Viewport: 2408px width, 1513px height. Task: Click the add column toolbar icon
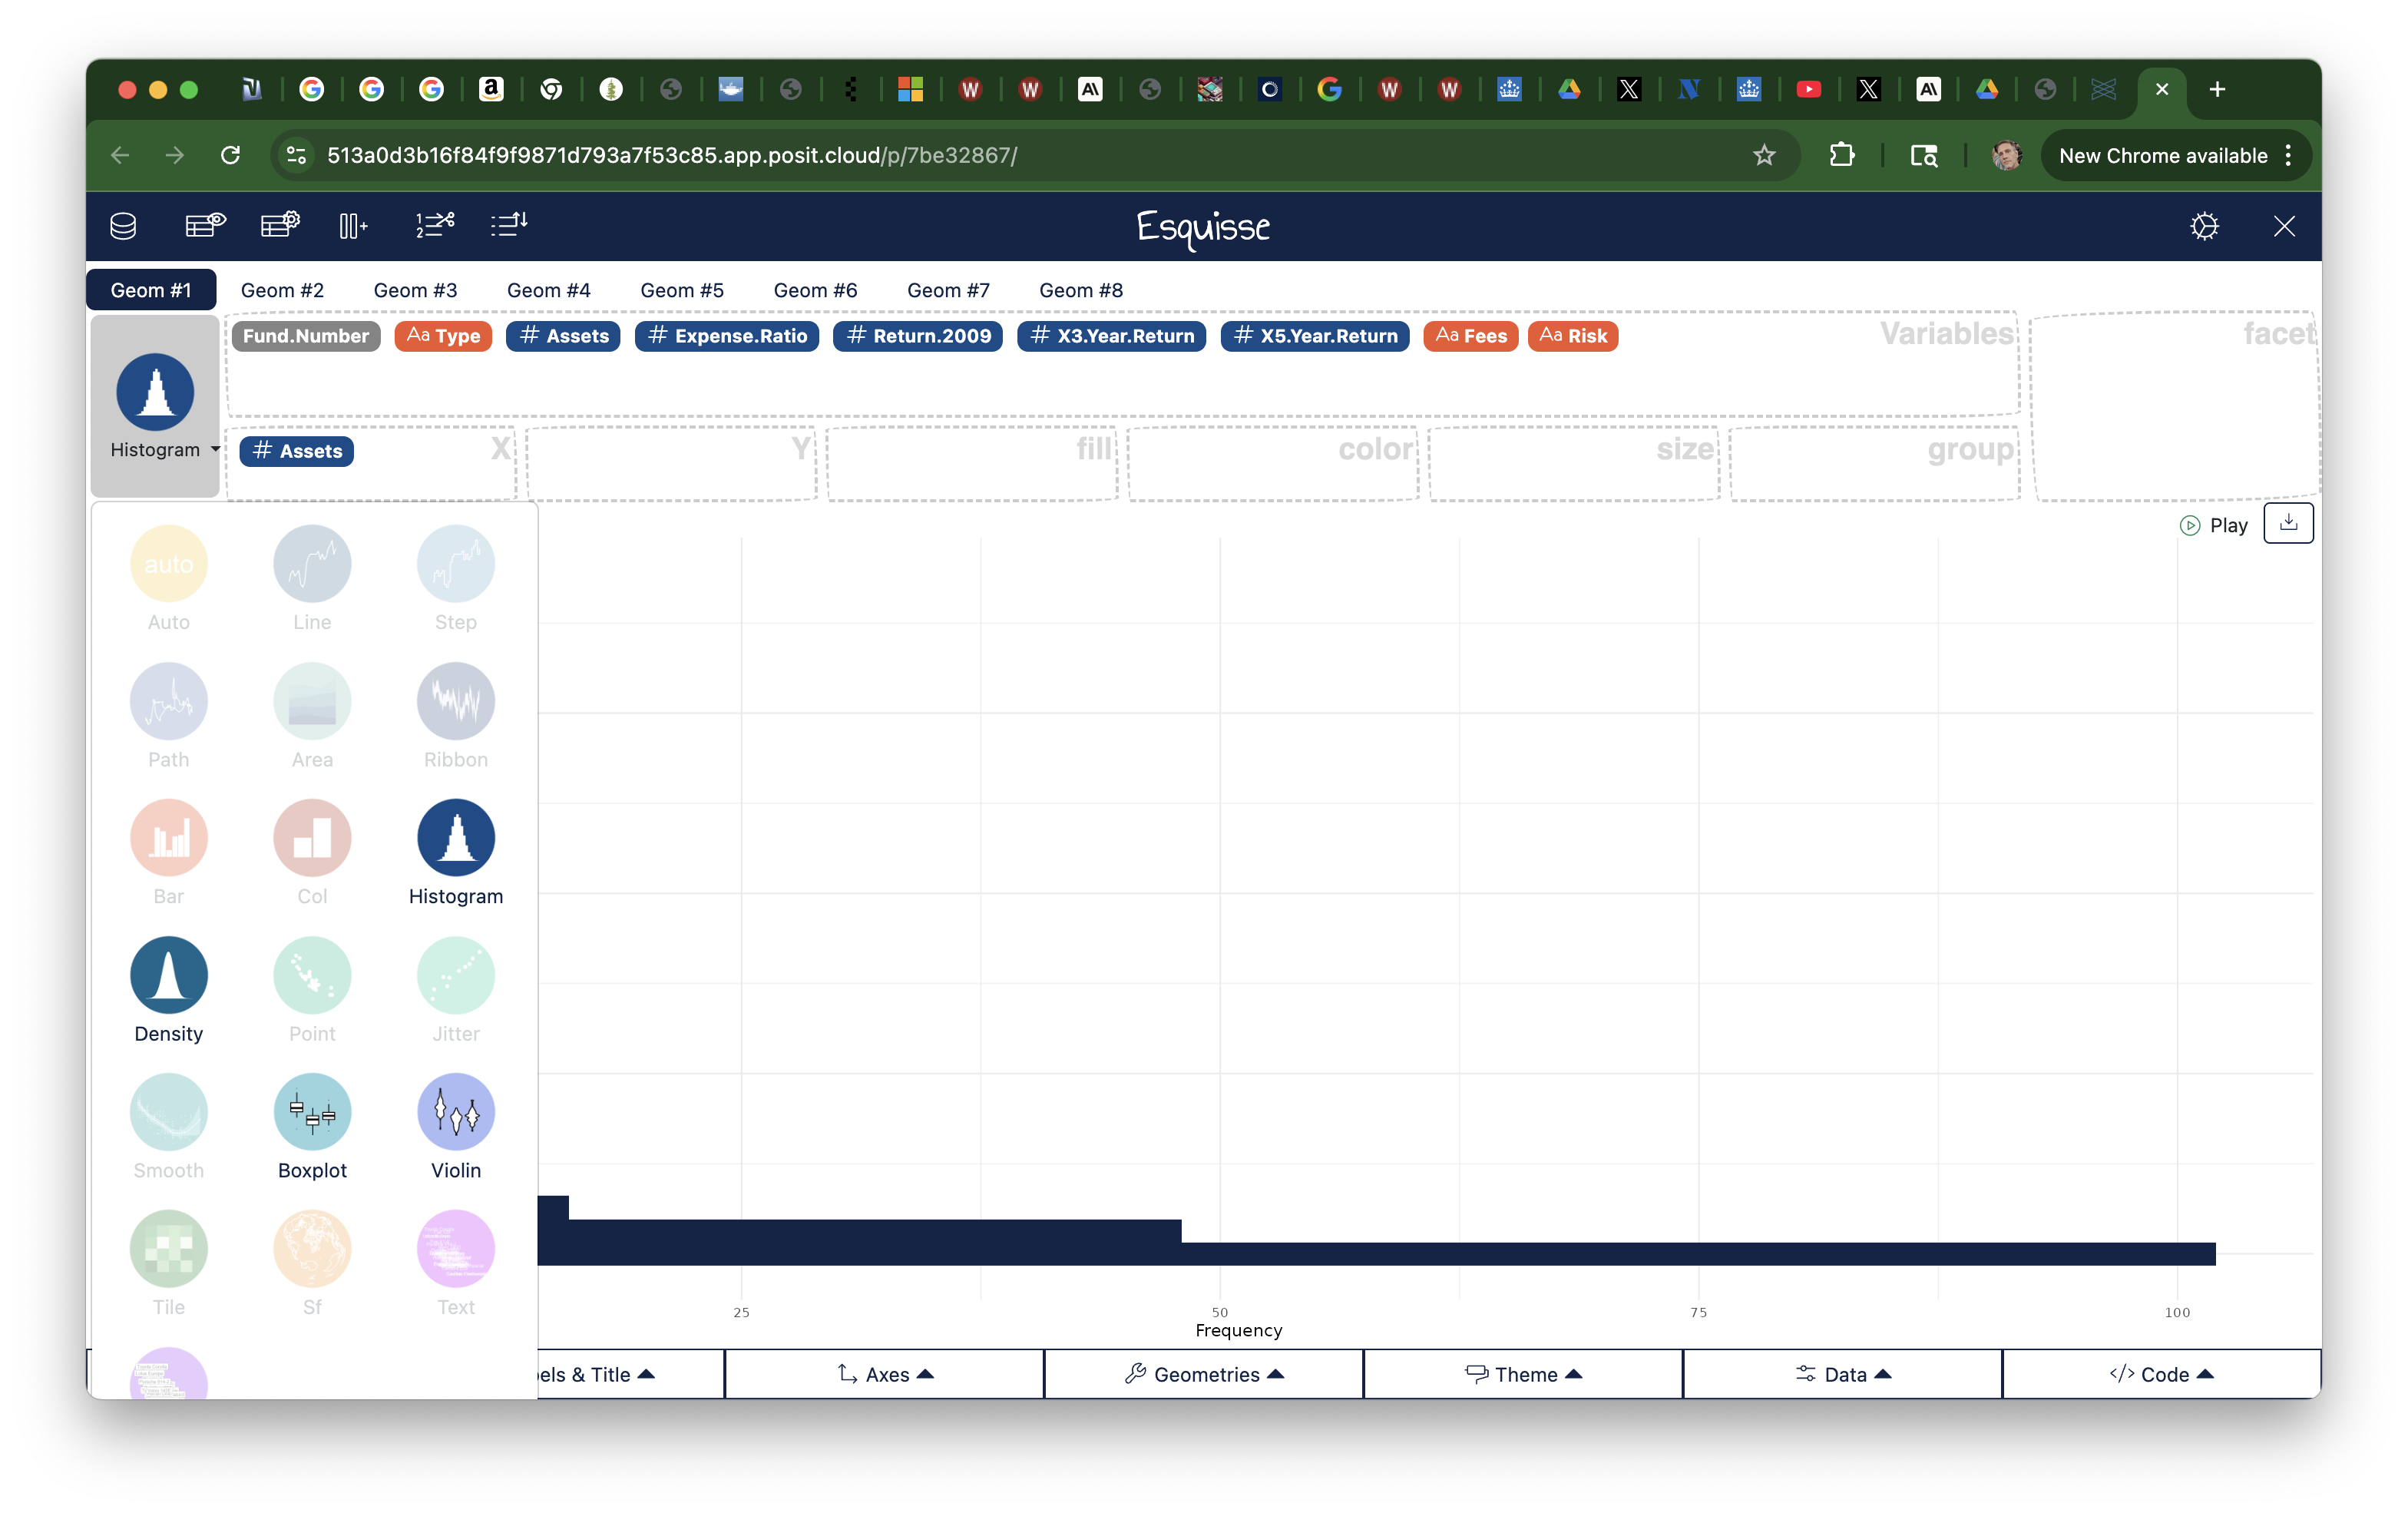(353, 226)
